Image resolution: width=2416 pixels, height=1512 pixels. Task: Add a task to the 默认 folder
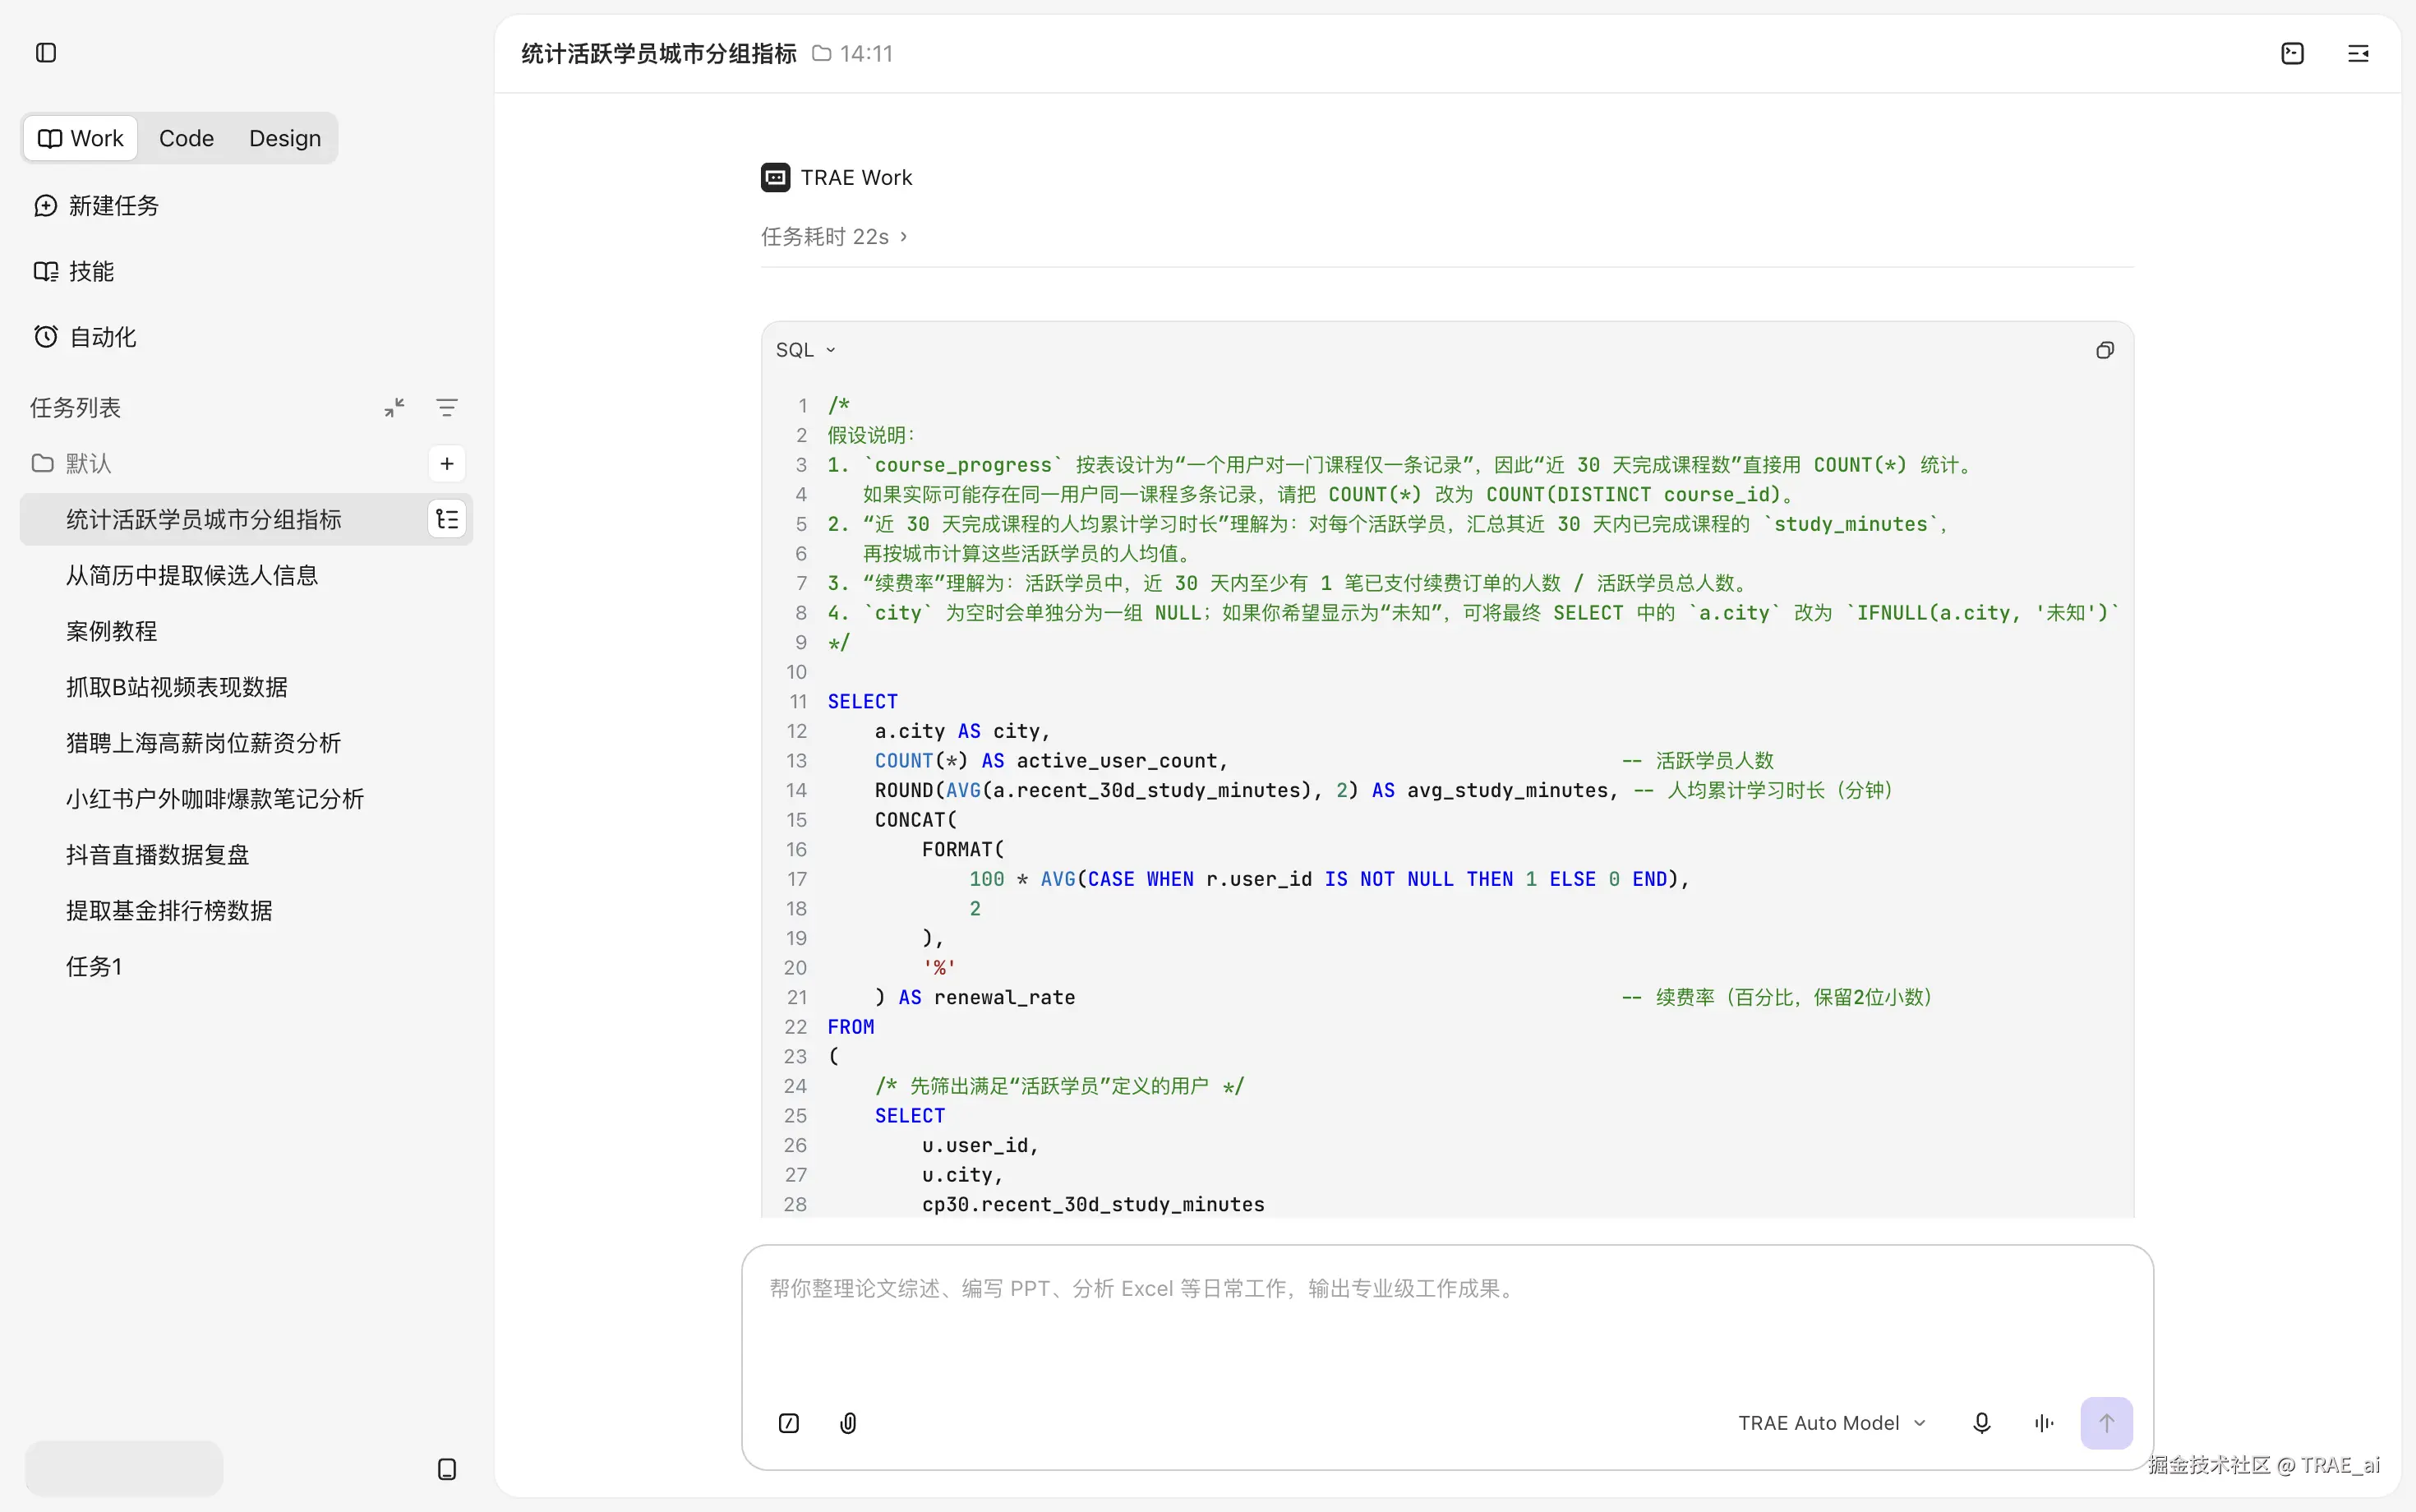(x=447, y=463)
